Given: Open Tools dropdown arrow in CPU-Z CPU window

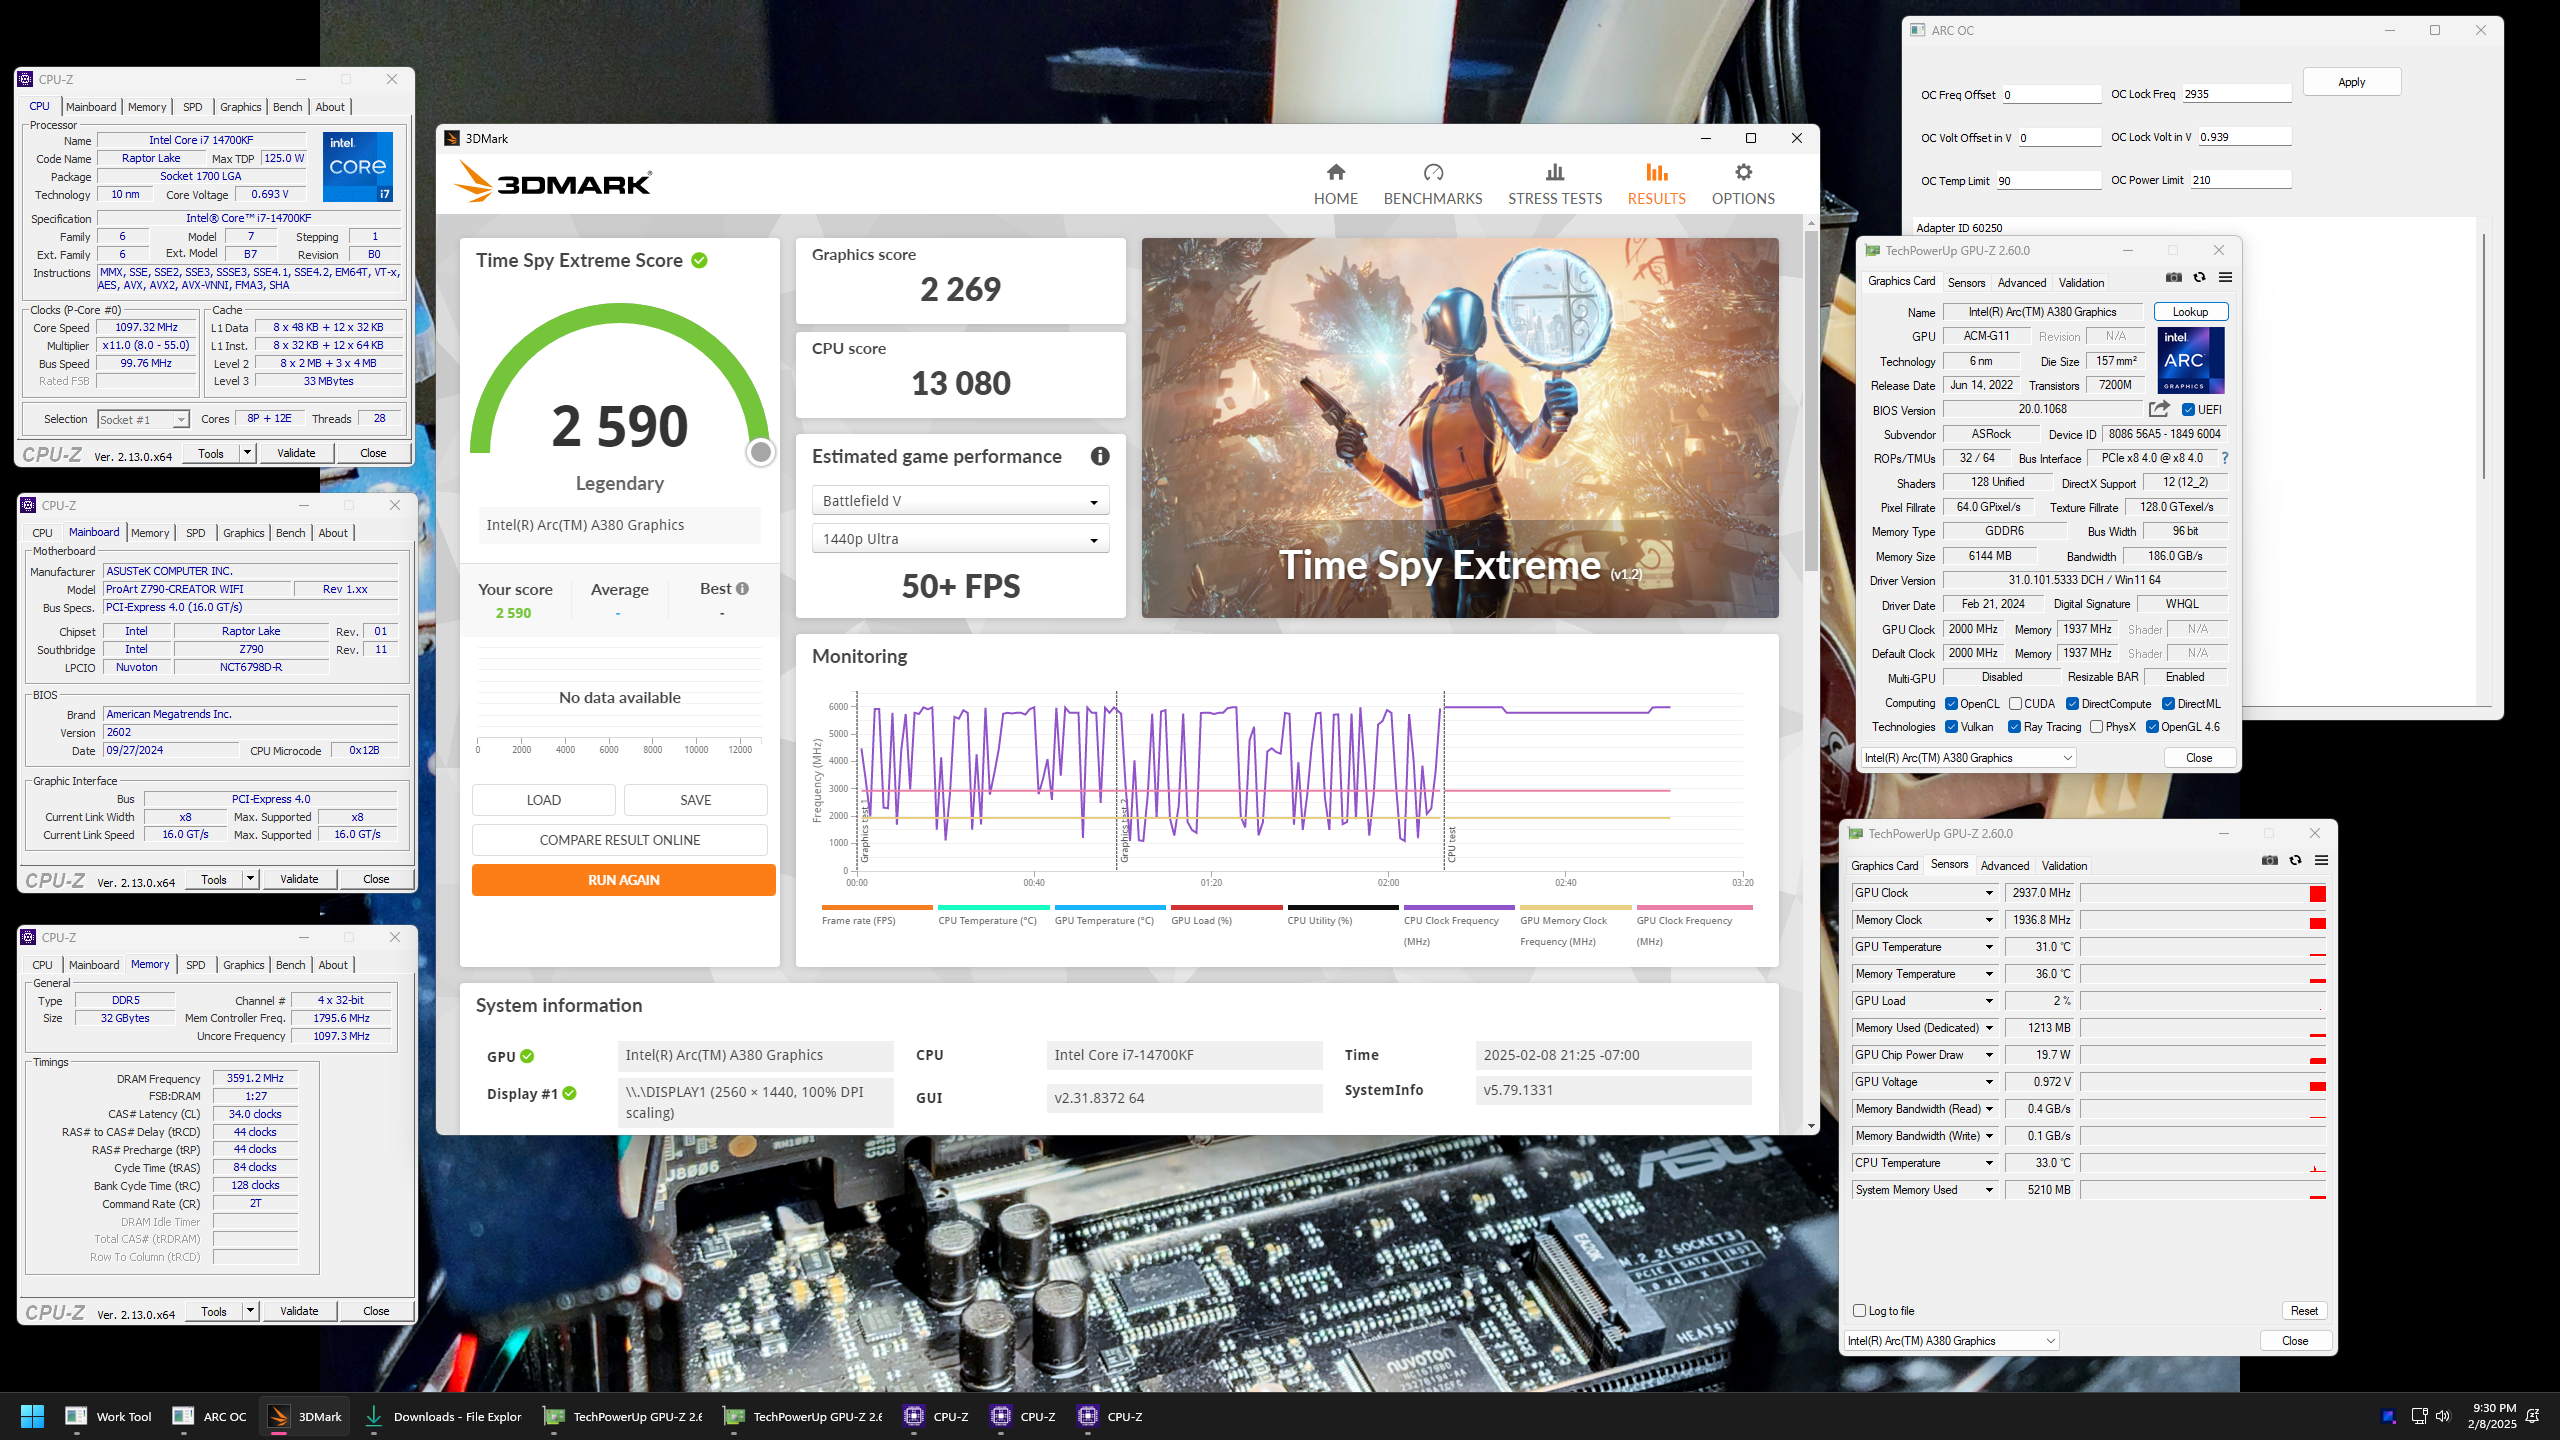Looking at the screenshot, I should 247,453.
